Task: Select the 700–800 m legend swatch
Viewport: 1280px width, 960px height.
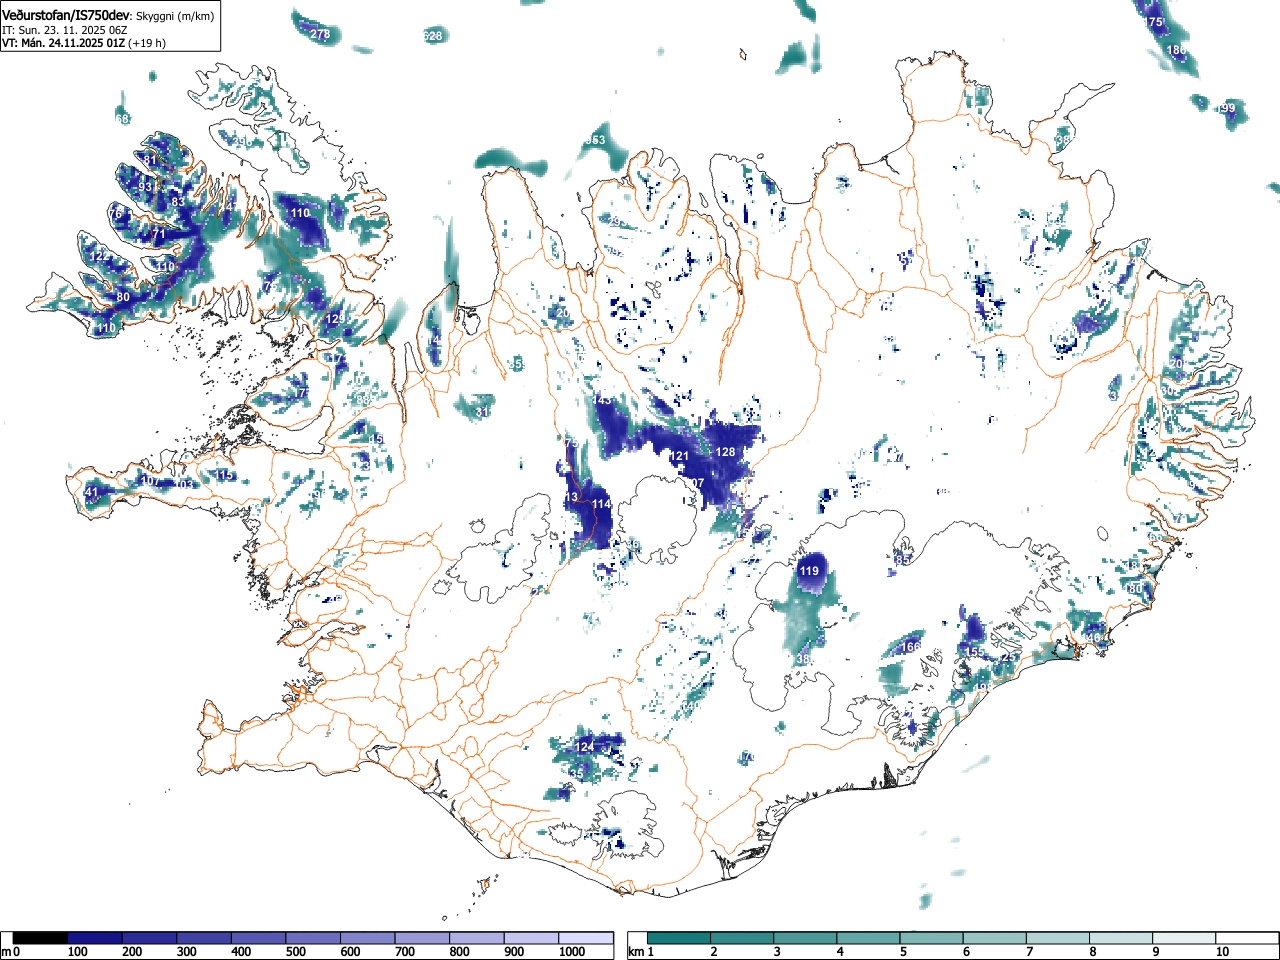Action: coord(422,938)
